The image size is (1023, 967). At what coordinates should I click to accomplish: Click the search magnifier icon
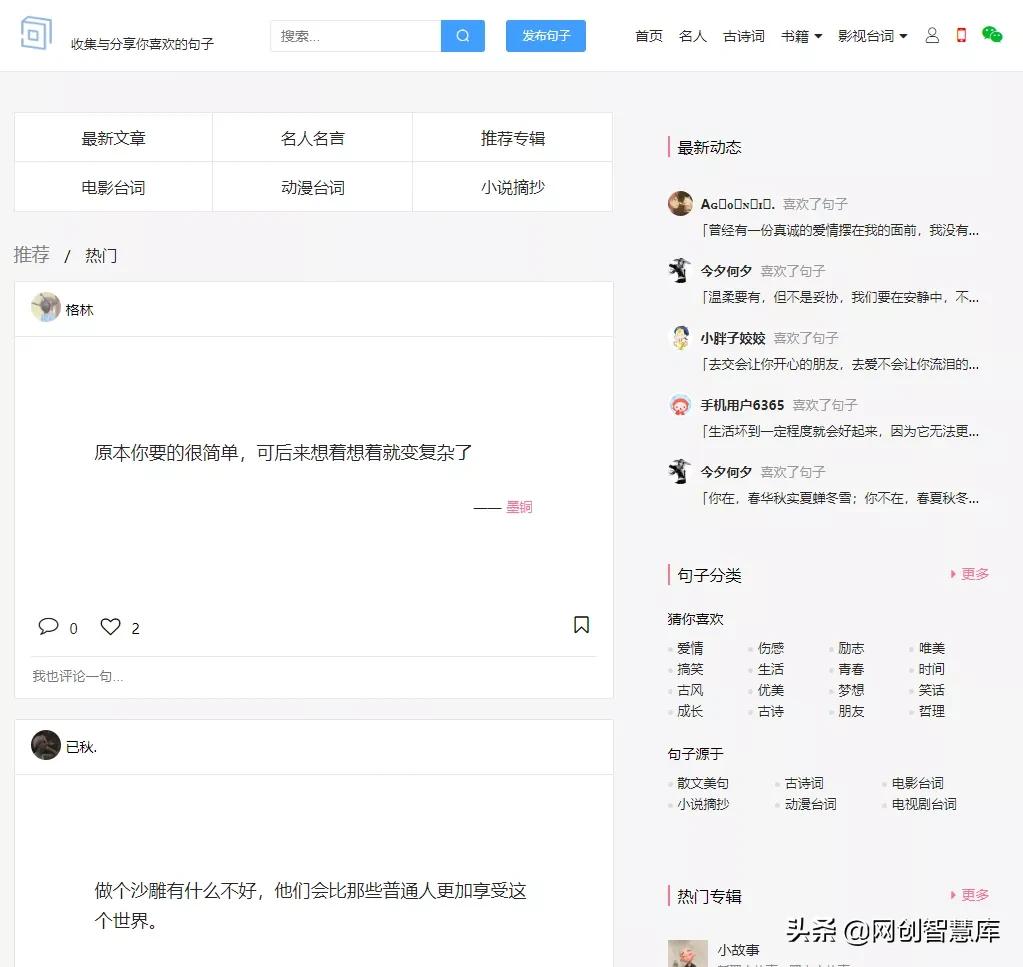tap(461, 35)
